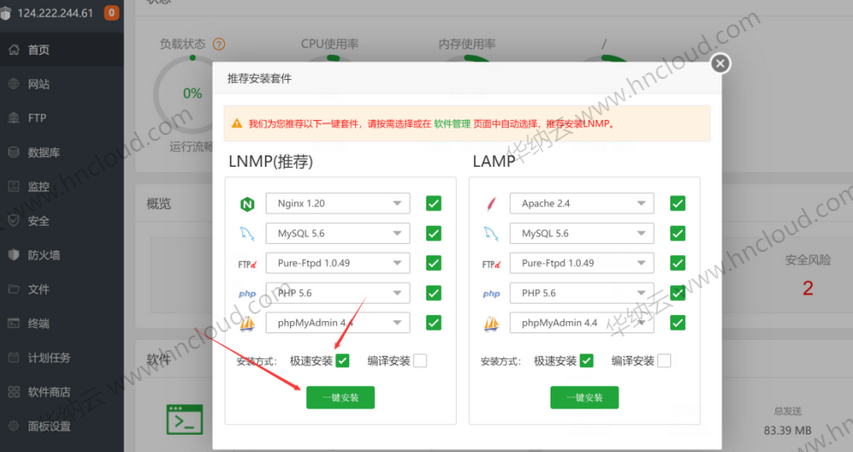The image size is (853, 452).
Task: Click the 面板设置 gear icon in sidebar
Action: coord(14,426)
